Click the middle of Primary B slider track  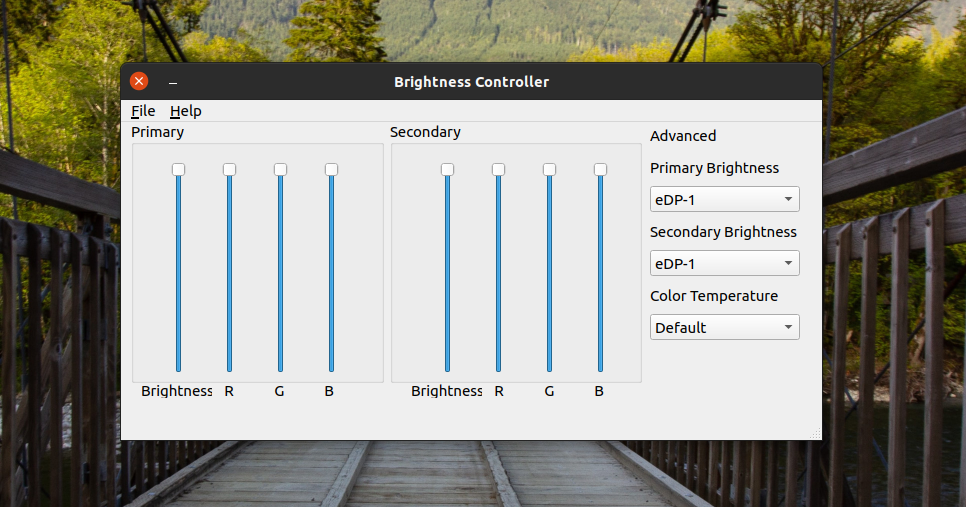[331, 272]
